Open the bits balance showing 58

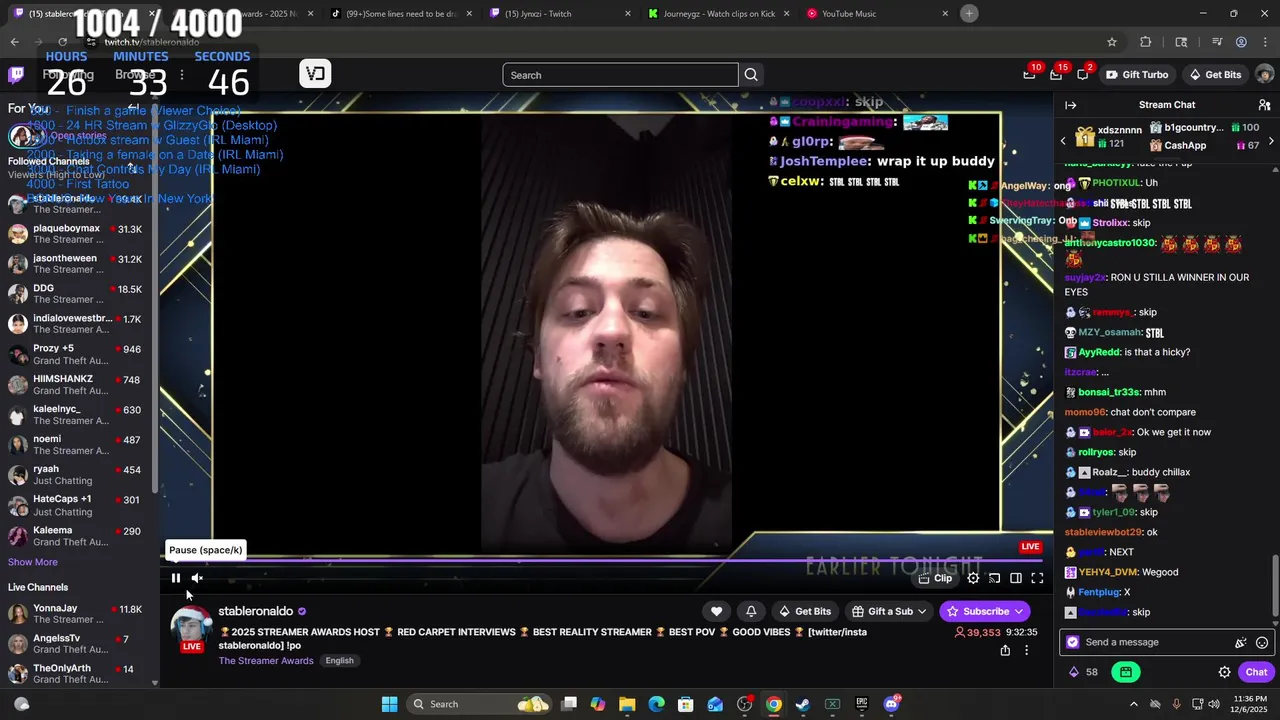click(1084, 672)
